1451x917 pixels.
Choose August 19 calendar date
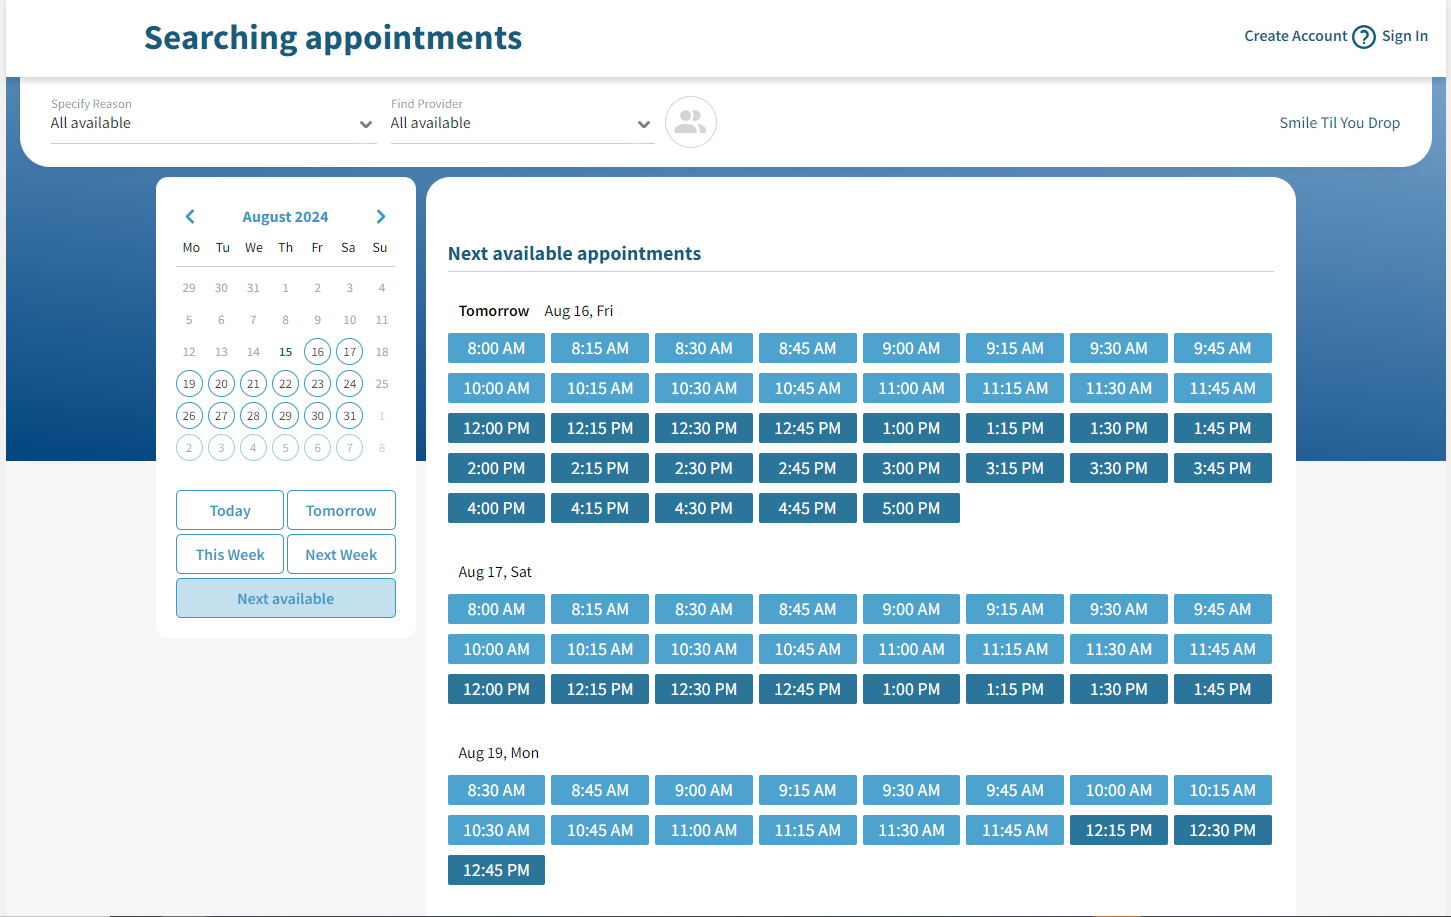tap(189, 384)
